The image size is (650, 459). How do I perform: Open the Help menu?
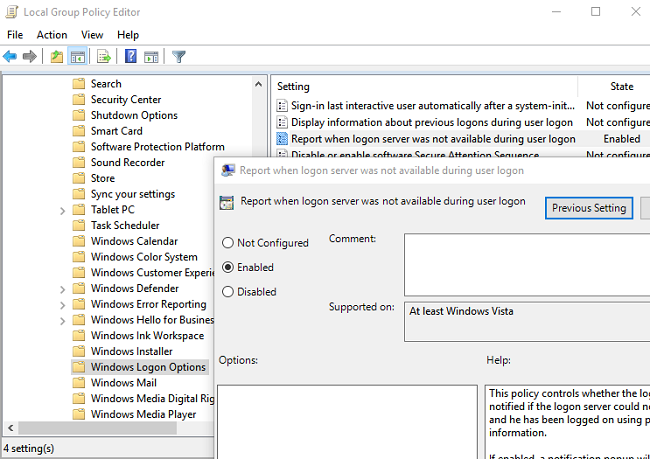point(128,35)
